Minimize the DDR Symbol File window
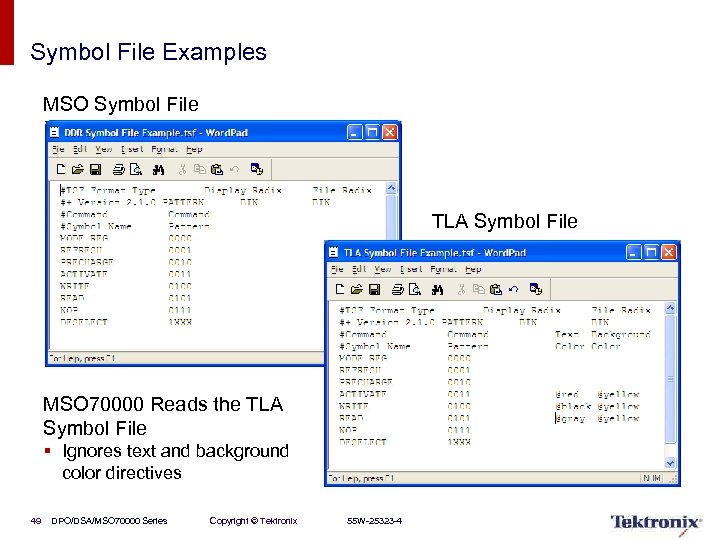This screenshot has height=540, width=720. [354, 132]
